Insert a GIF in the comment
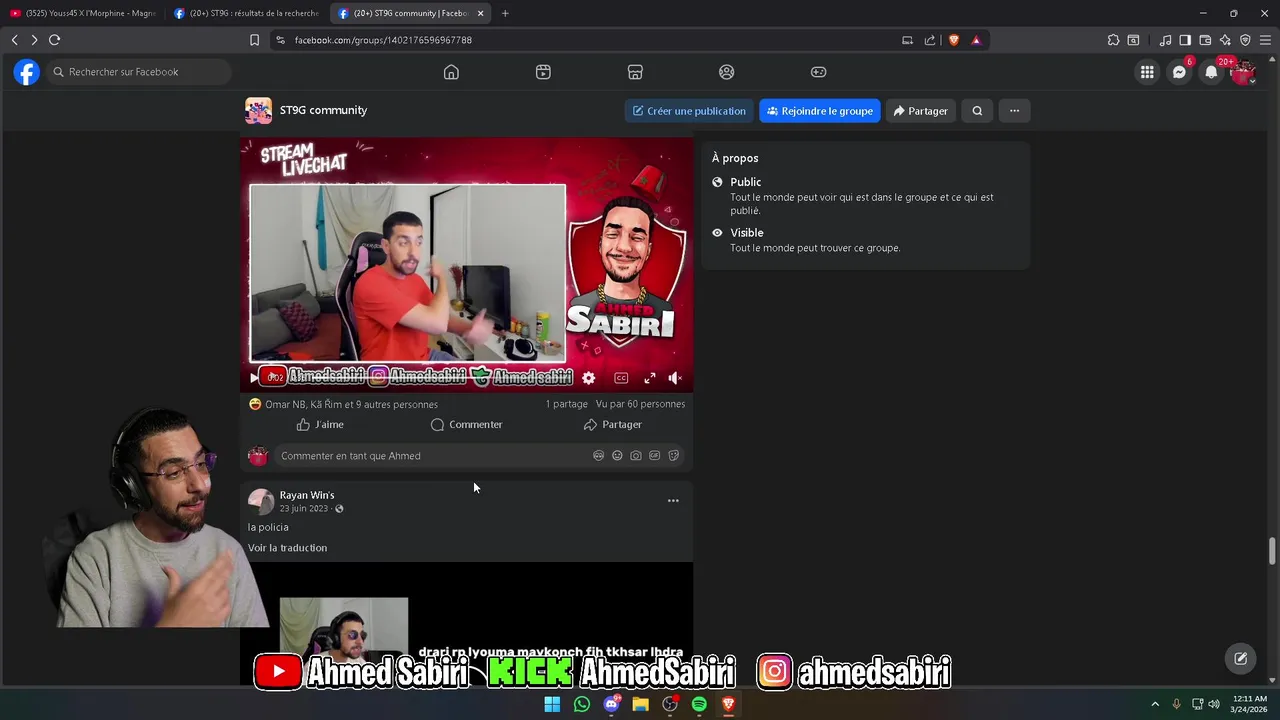 655,456
